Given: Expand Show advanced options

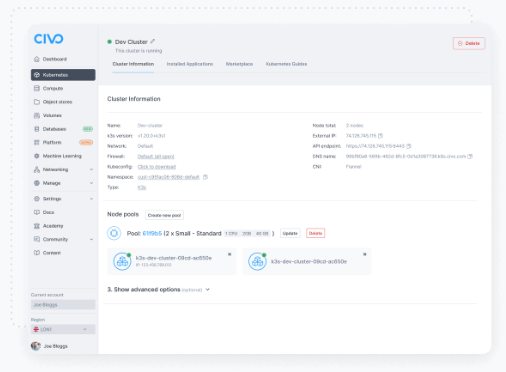Looking at the screenshot, I should [159, 289].
